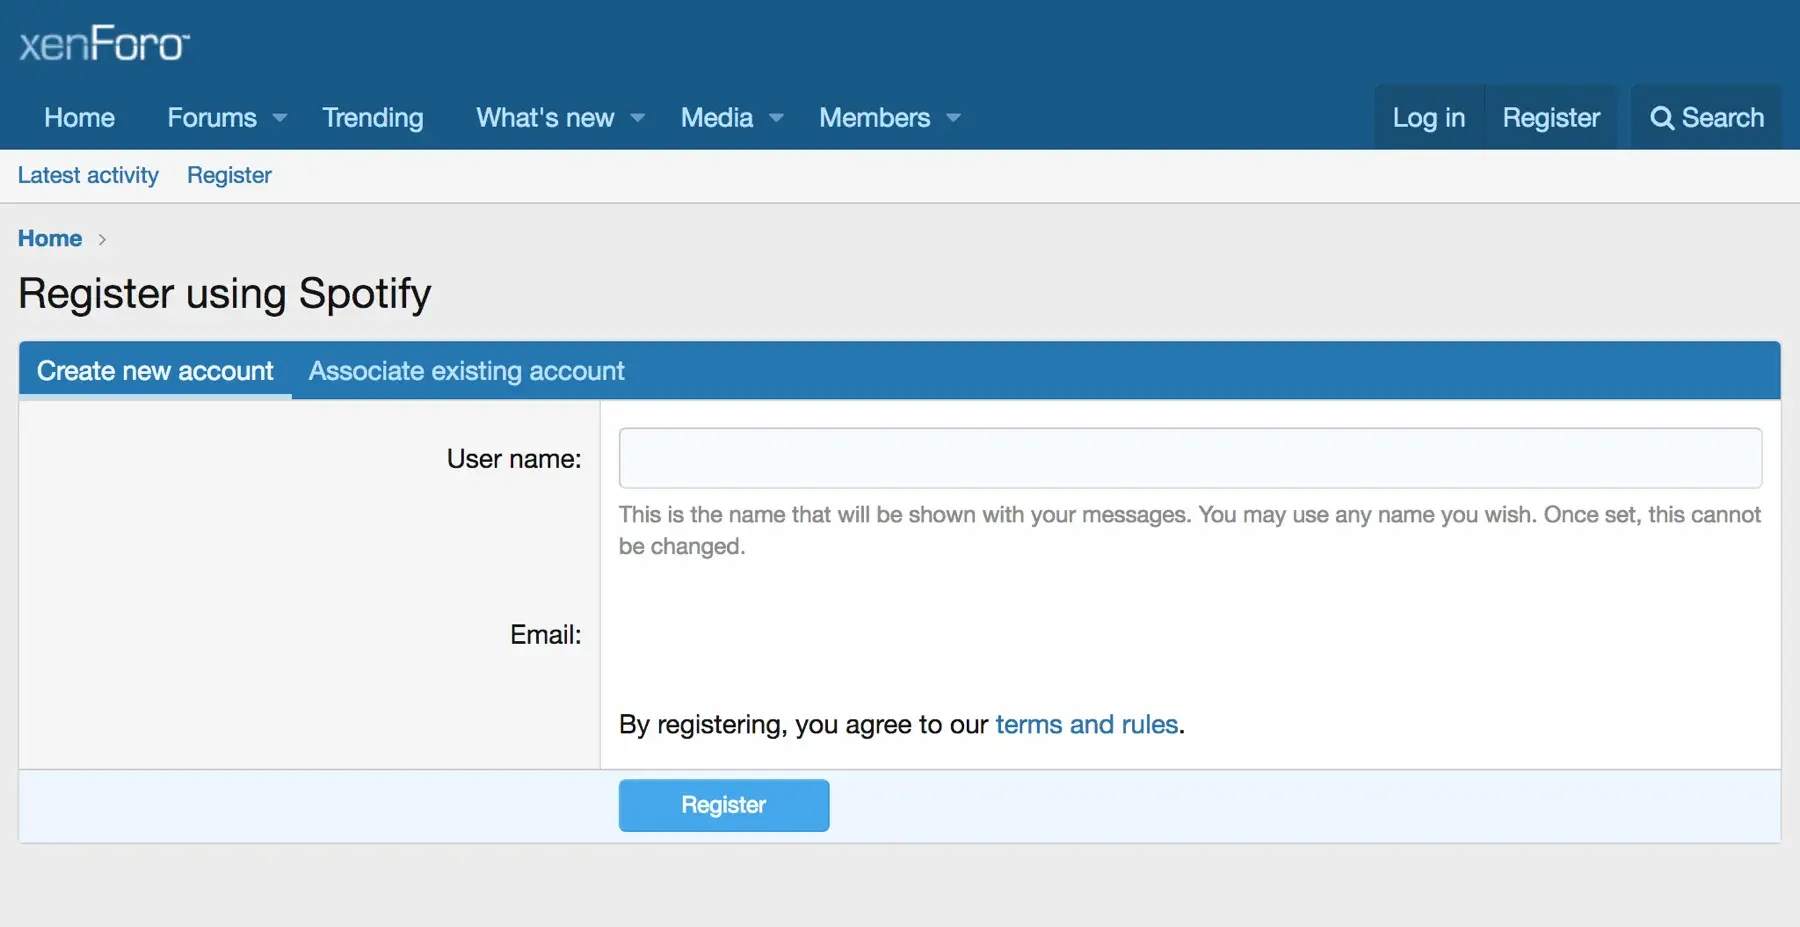Open the Latest activity sub-navigation link
This screenshot has height=927, width=1800.
[88, 175]
